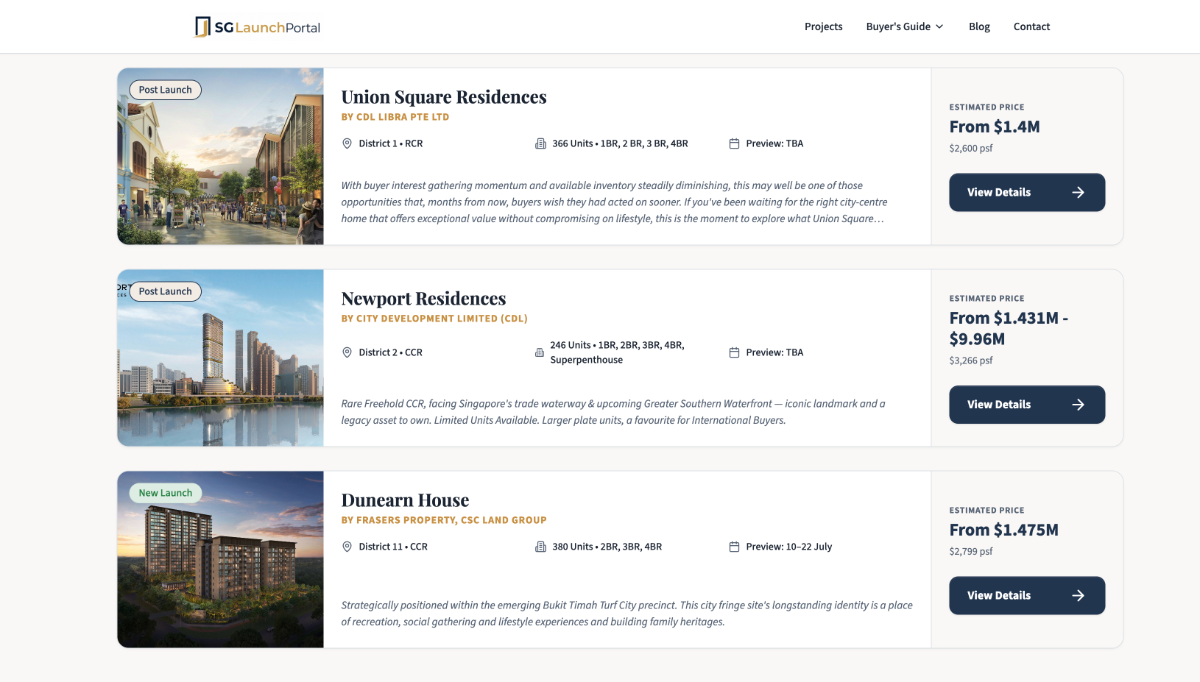
Task: Click the Post Launch badge on Union Square
Action: [x=165, y=90]
